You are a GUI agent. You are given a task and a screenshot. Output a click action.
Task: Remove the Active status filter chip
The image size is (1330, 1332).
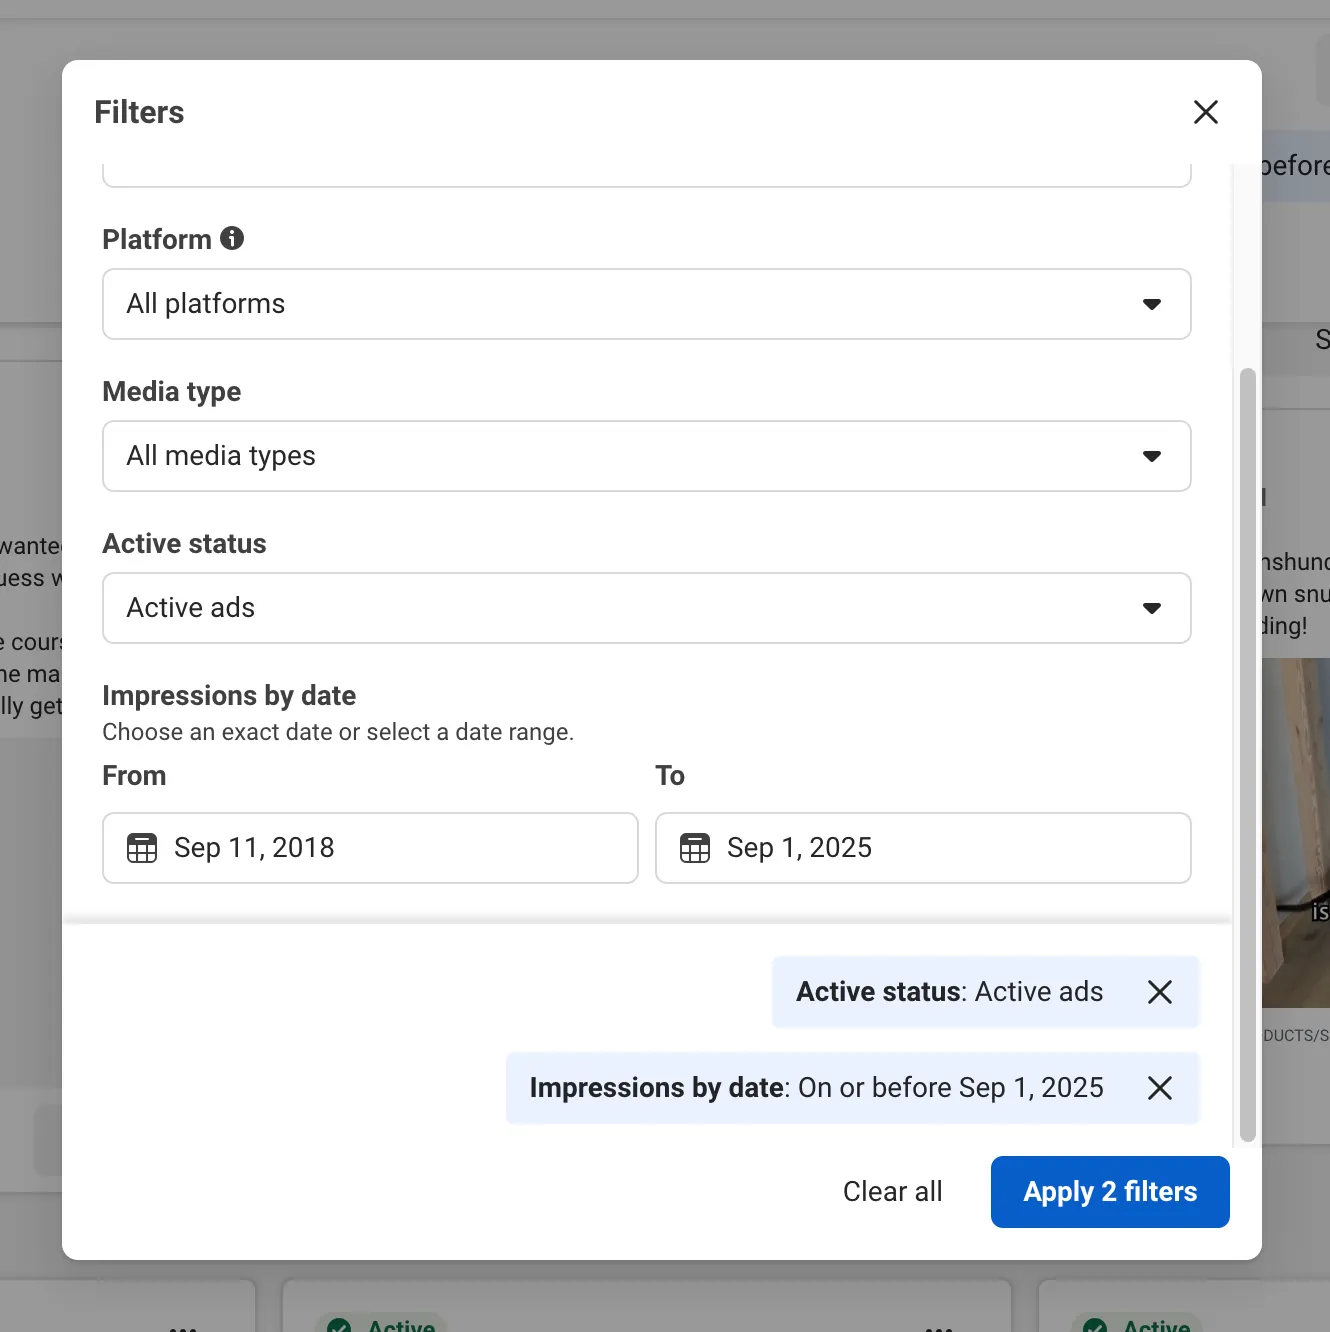pyautogui.click(x=1159, y=992)
